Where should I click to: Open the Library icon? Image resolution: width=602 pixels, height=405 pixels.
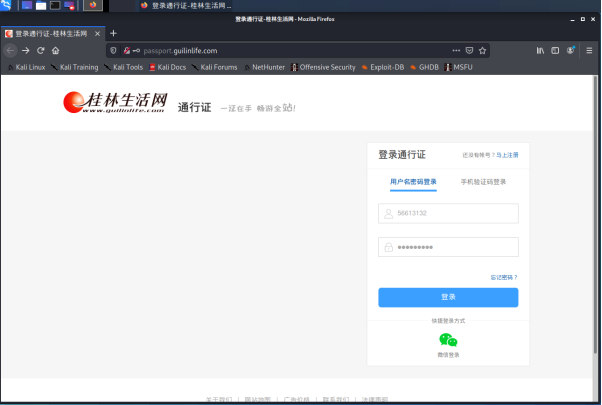(x=540, y=50)
